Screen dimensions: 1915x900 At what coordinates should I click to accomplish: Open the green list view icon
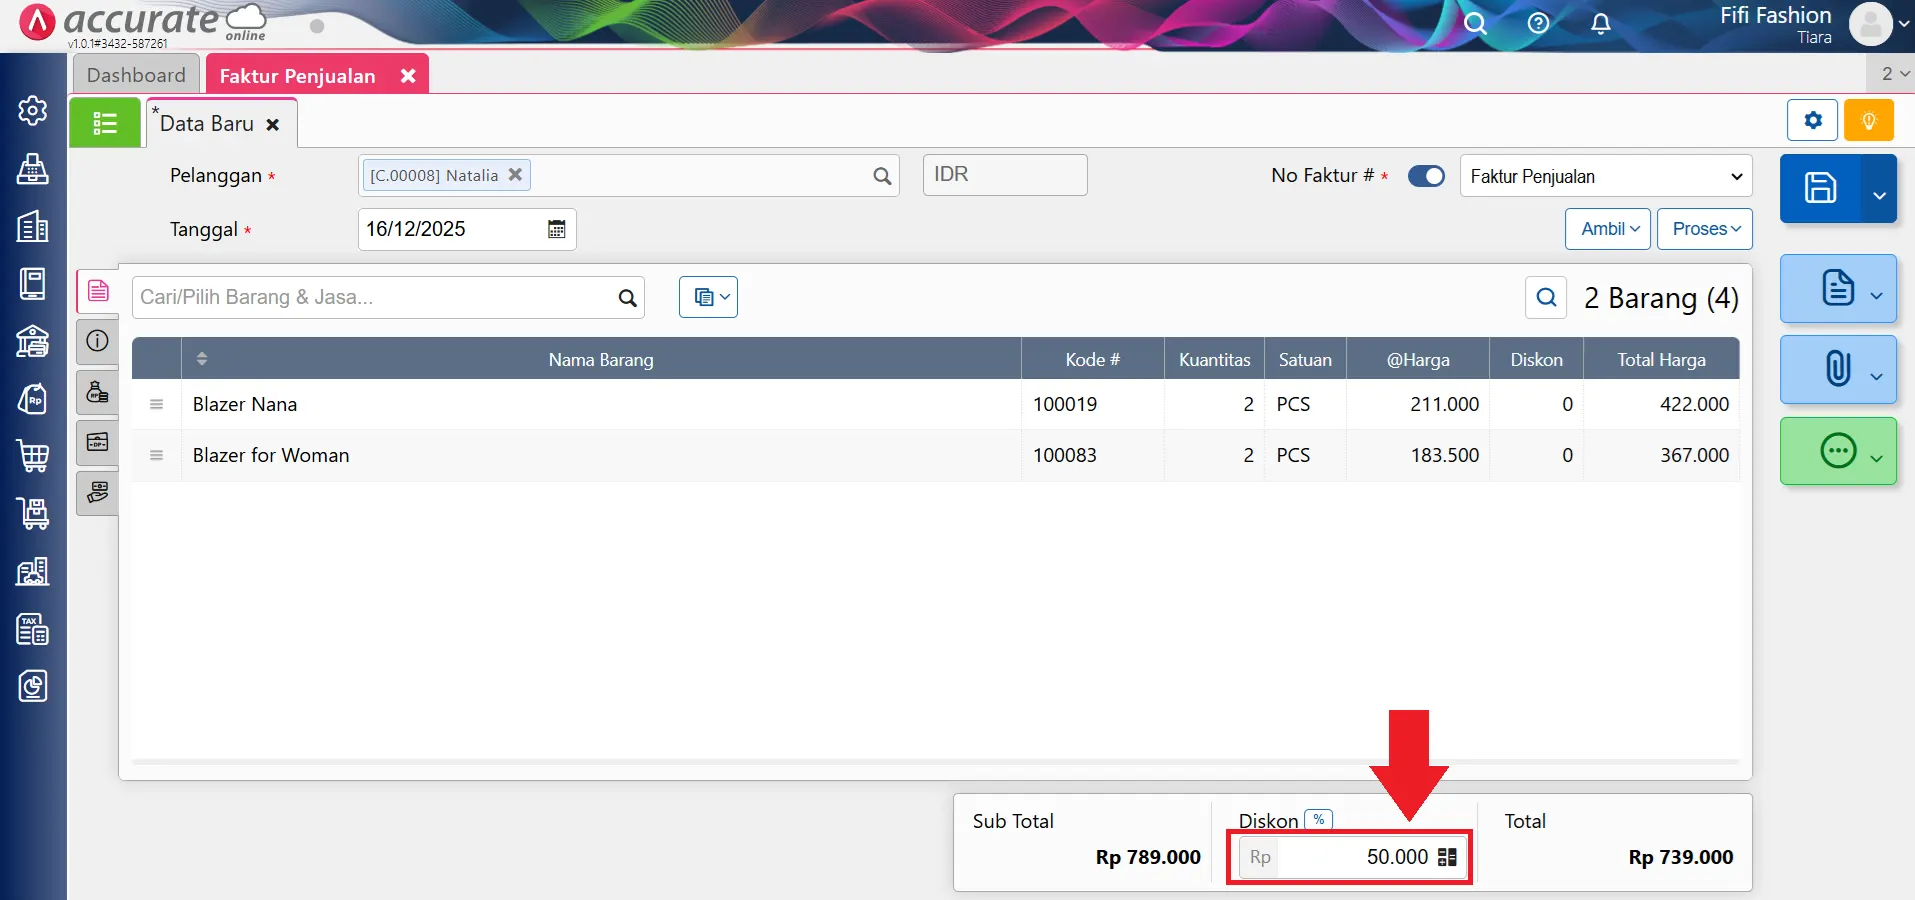tap(105, 123)
